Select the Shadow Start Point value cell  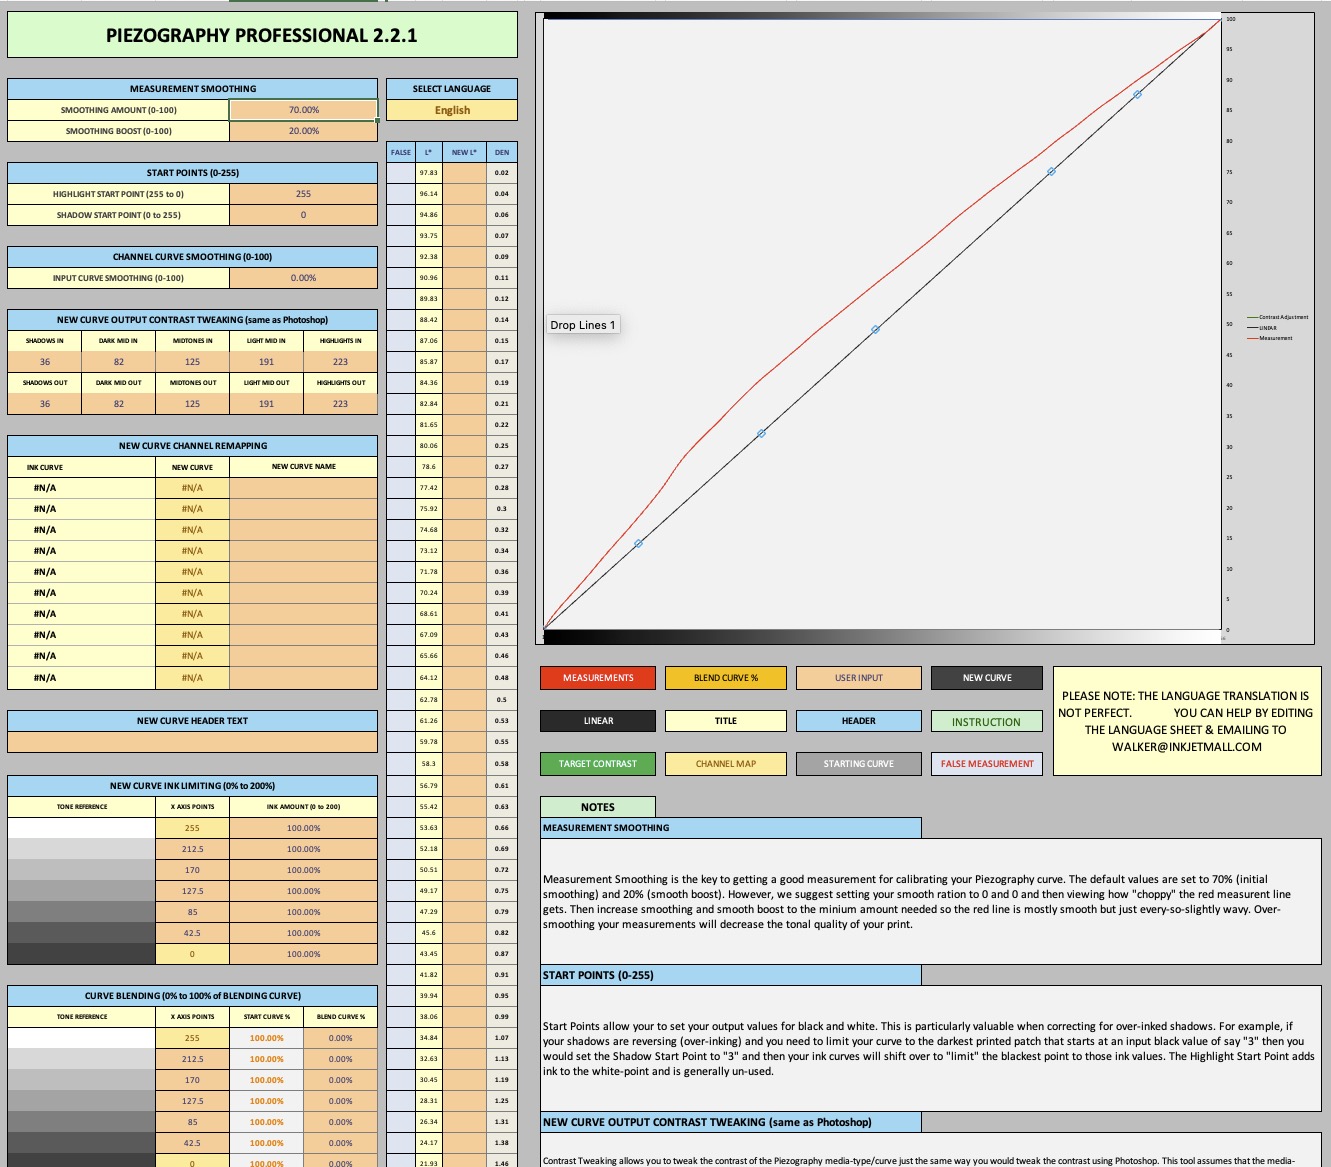pos(304,215)
